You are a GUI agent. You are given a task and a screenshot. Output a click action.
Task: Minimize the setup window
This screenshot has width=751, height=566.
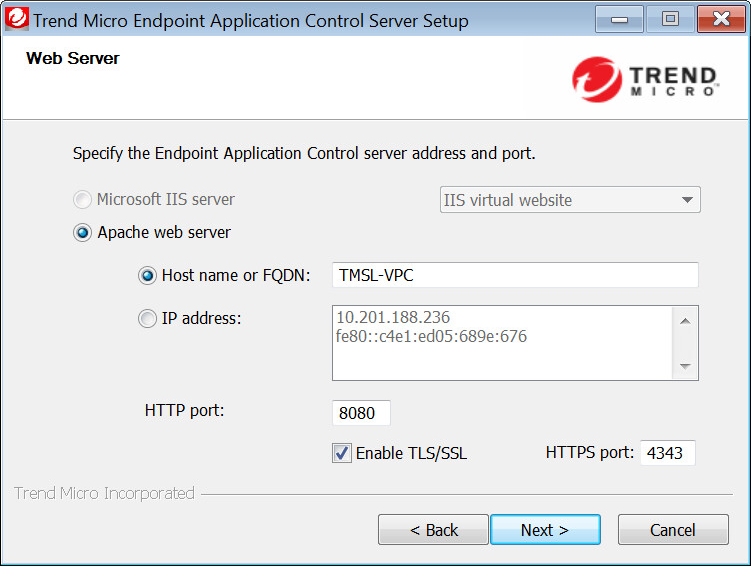[619, 19]
